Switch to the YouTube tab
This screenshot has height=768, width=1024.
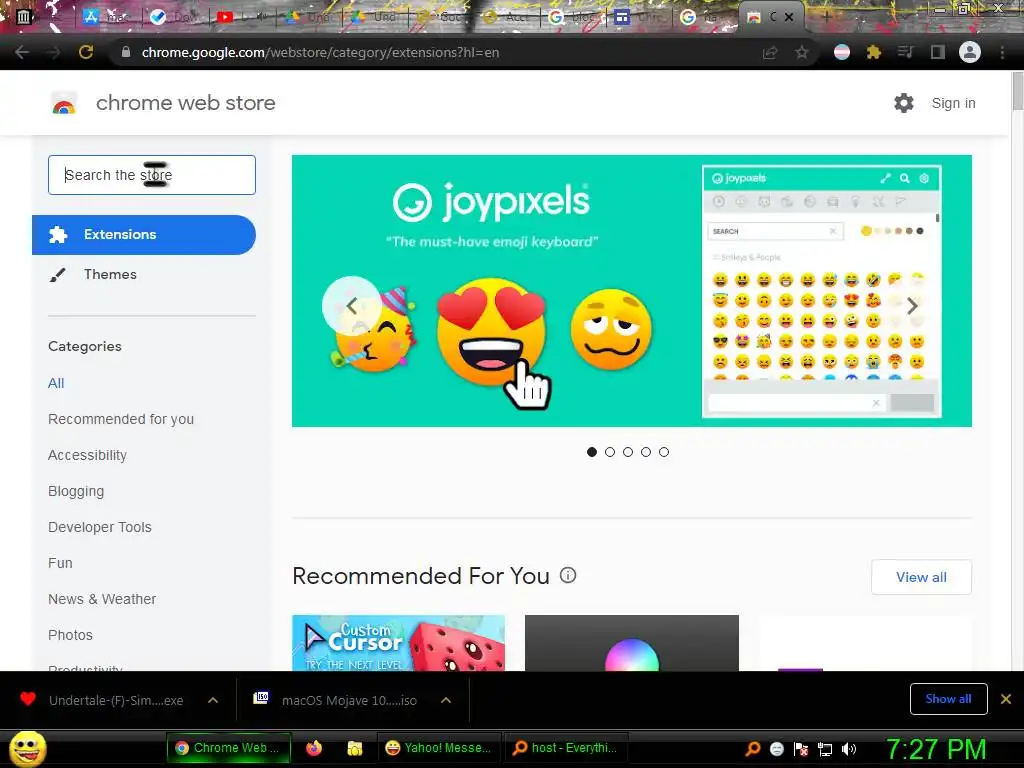pos(242,17)
